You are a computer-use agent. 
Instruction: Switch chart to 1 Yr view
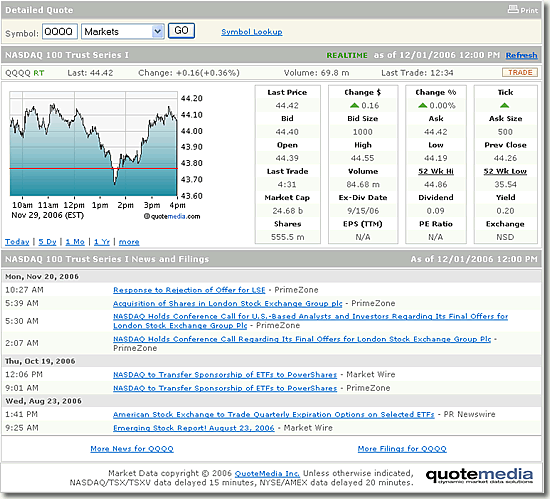[x=102, y=242]
